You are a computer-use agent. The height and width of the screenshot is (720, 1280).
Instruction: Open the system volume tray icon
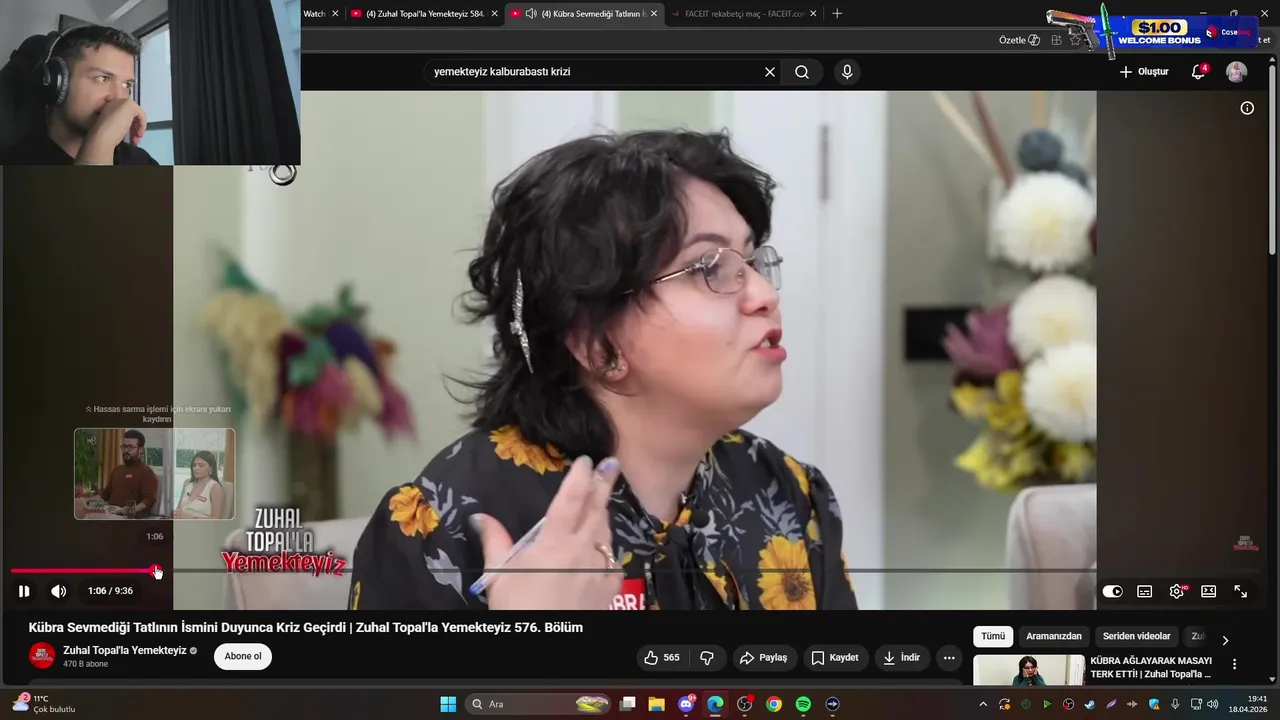coord(1213,704)
